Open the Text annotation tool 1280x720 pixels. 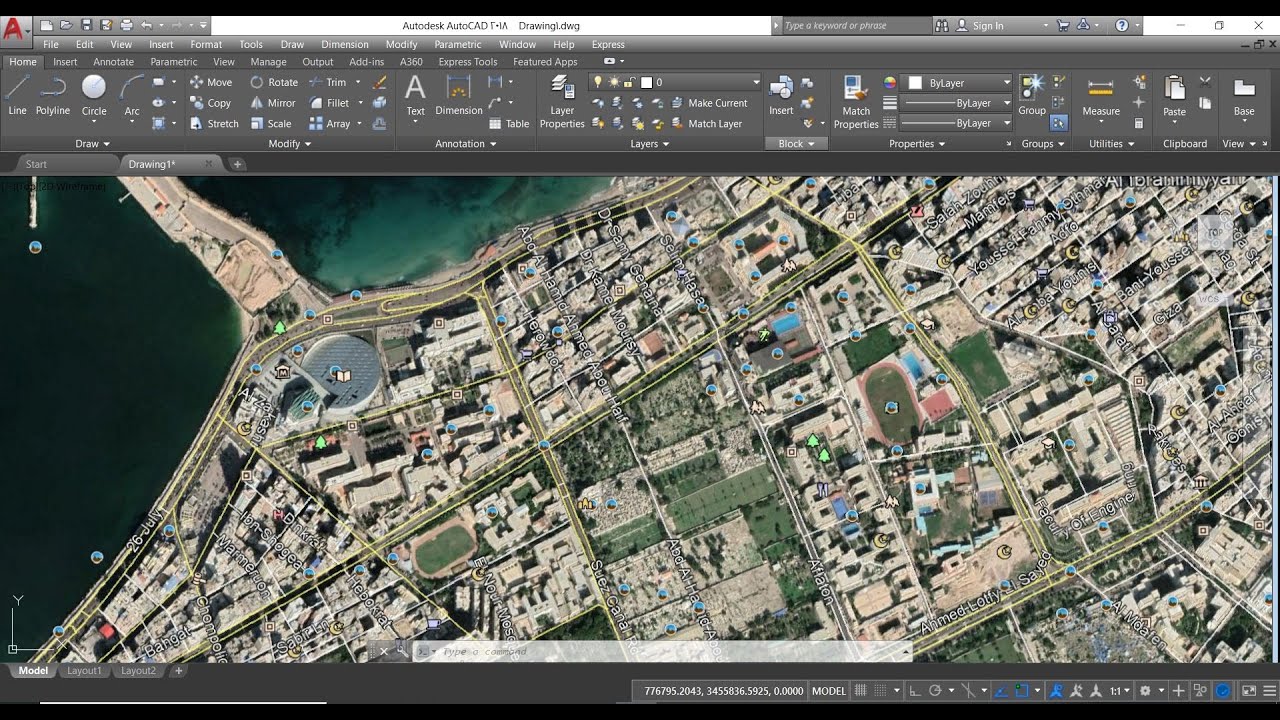point(415,97)
